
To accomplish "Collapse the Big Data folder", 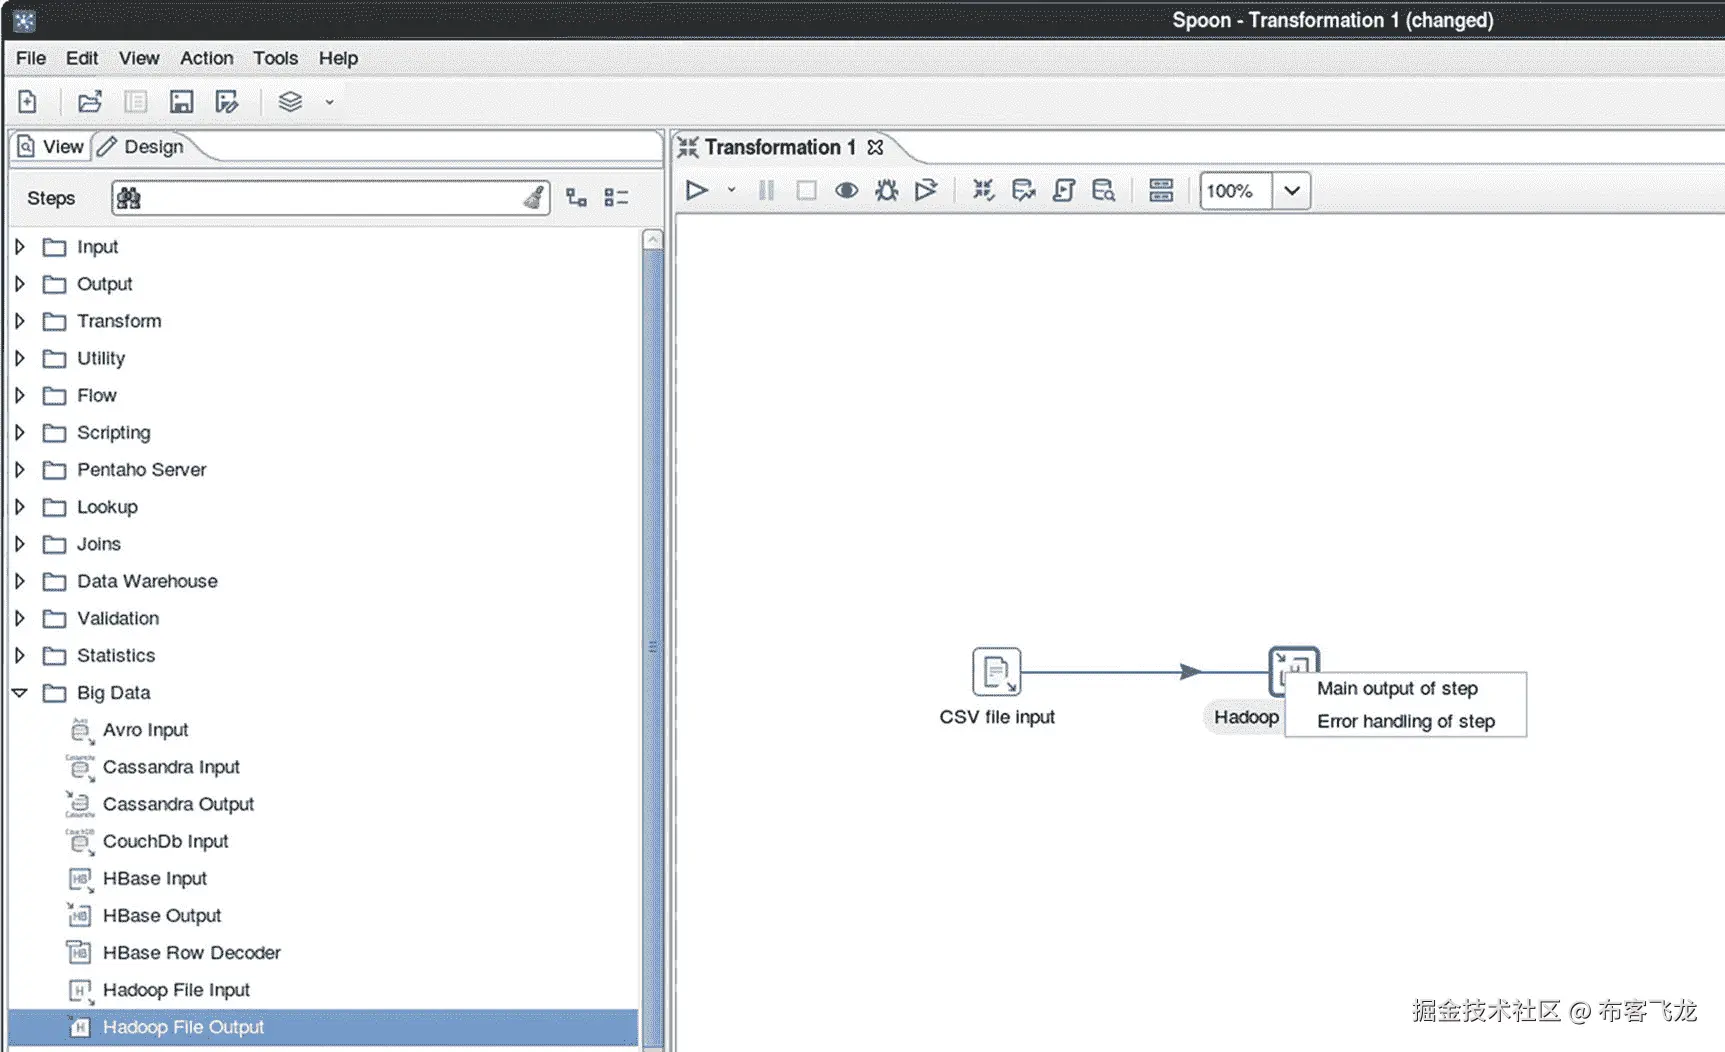I will 19,692.
